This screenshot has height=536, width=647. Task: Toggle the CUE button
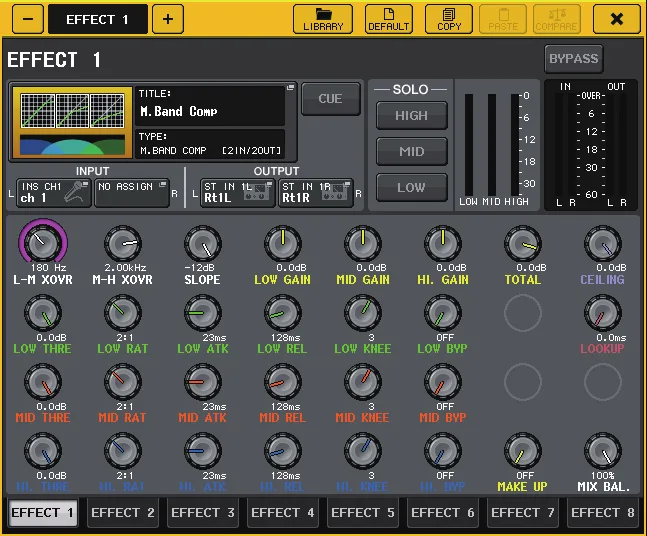click(331, 99)
